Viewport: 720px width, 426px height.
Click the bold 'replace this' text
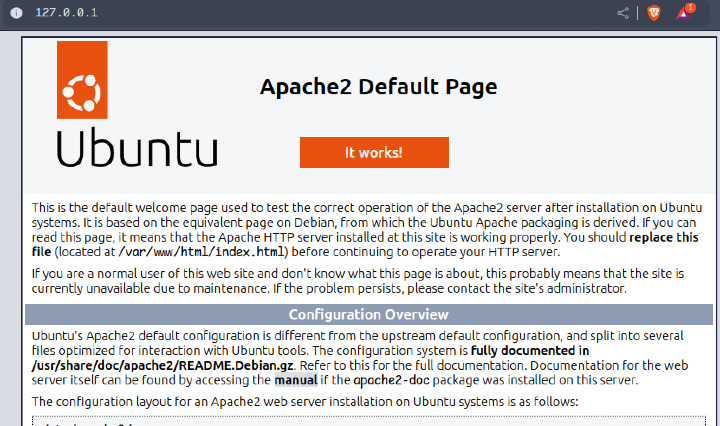tap(664, 237)
